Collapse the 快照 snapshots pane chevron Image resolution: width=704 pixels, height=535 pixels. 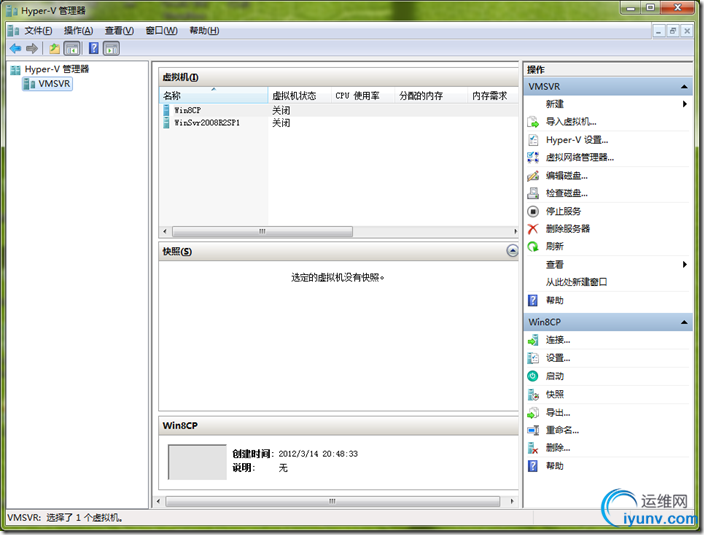click(512, 251)
